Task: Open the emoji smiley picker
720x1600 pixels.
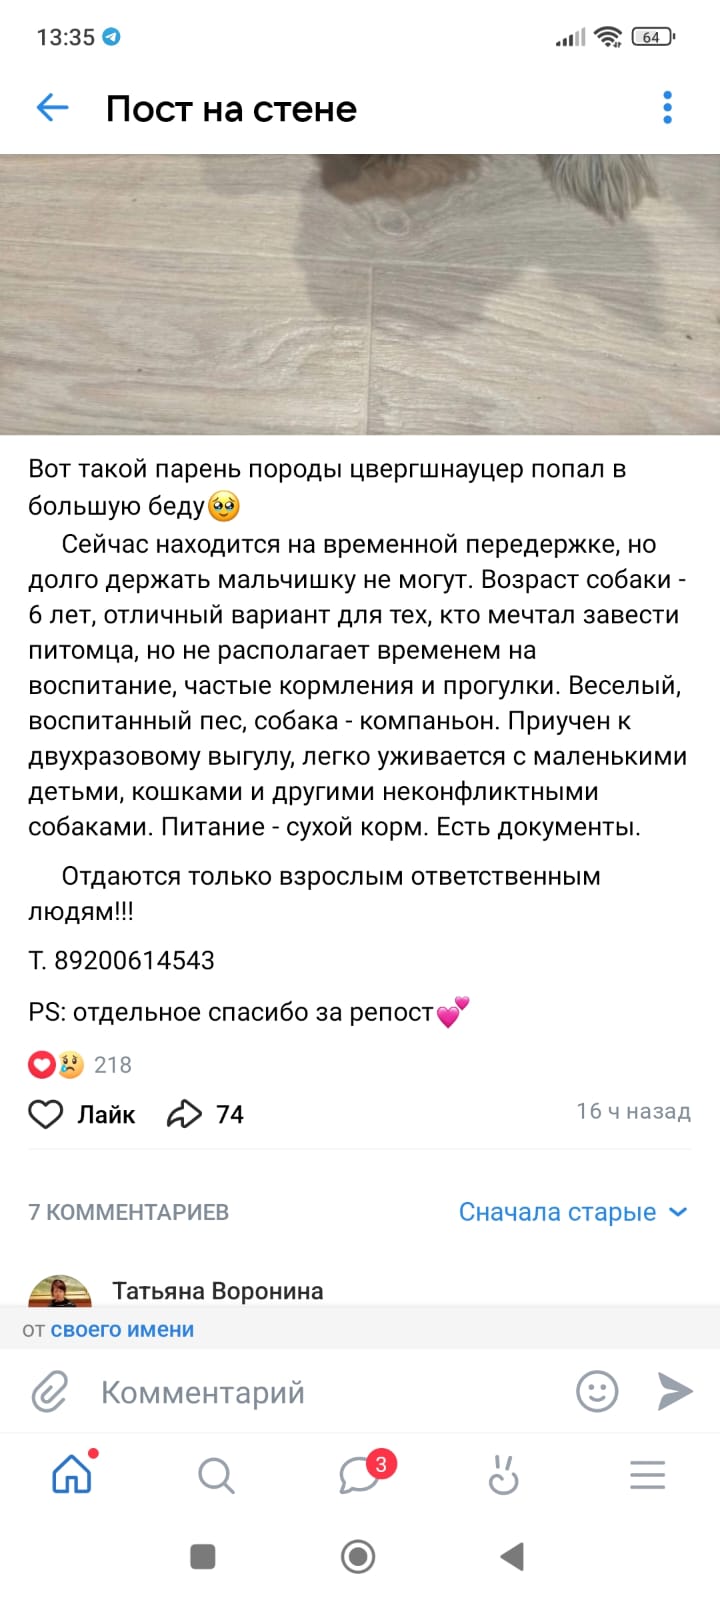Action: point(597,1392)
